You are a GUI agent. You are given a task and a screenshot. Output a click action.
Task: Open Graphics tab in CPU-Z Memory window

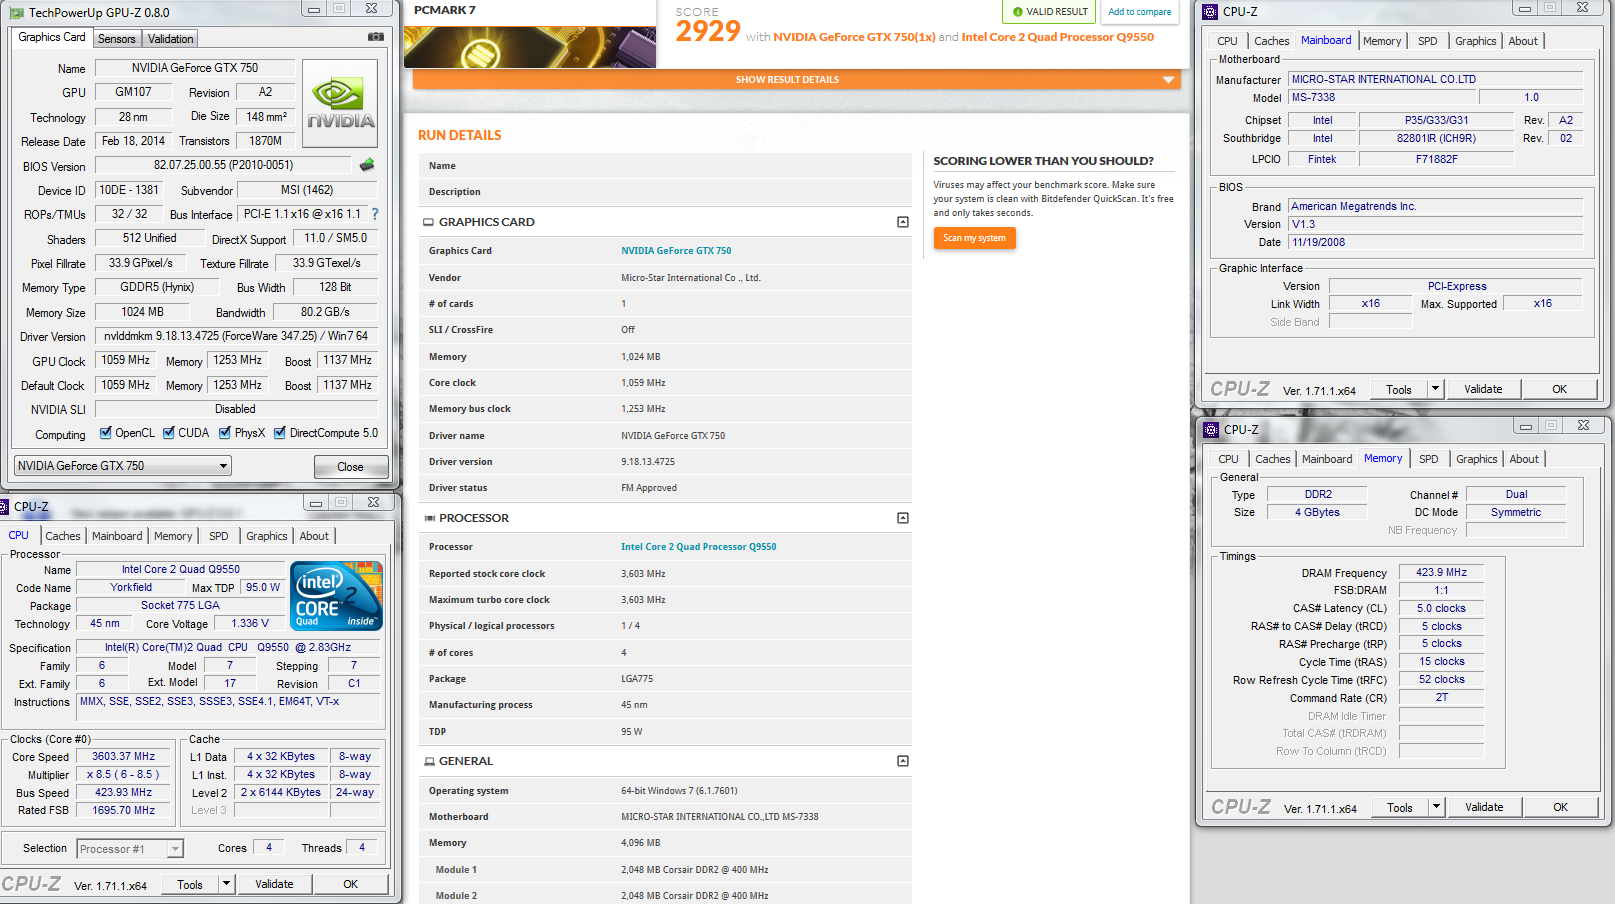click(x=1477, y=459)
